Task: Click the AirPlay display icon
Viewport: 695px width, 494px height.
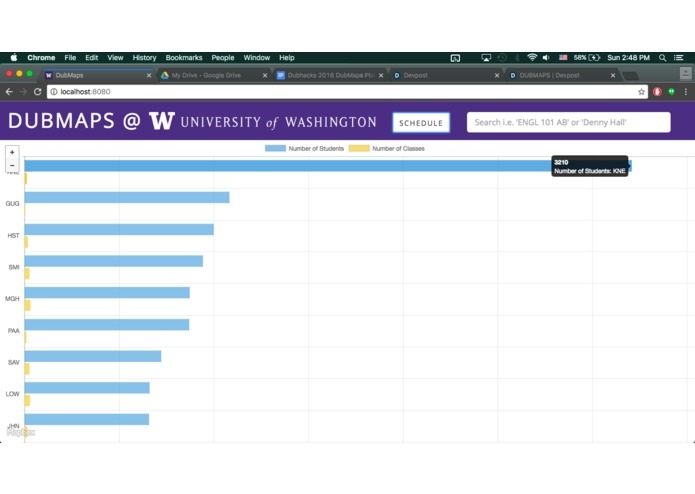Action: pos(486,58)
